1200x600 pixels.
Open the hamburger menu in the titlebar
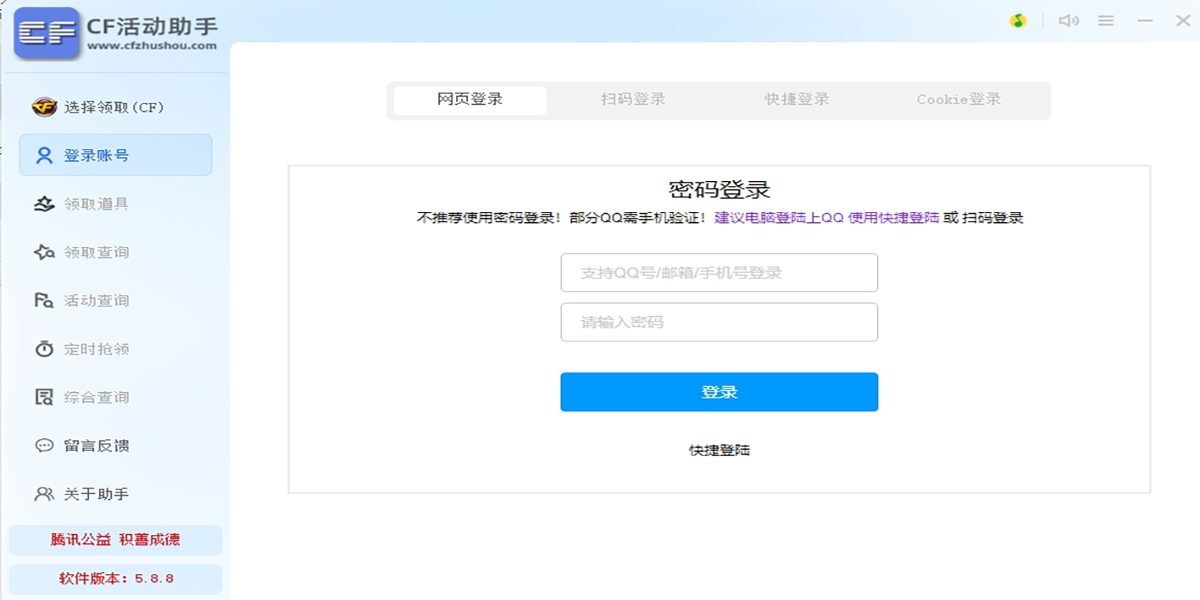1106,19
